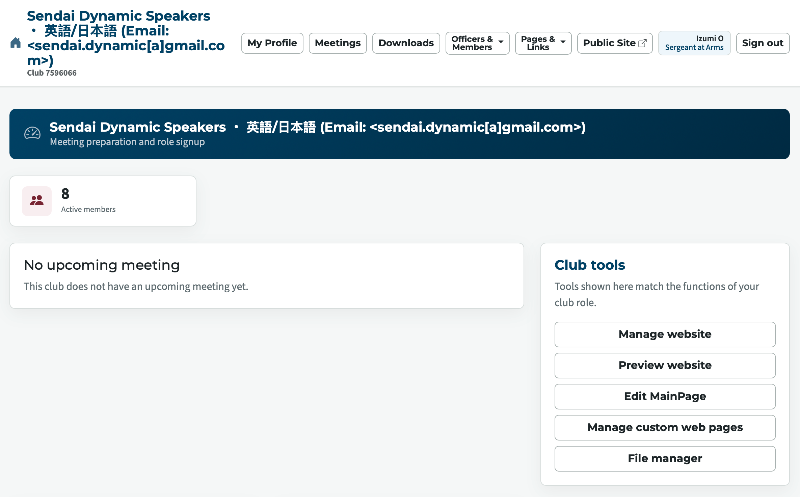Click the external link icon on Public Site
Viewport: 800px width, 497px height.
pos(643,43)
